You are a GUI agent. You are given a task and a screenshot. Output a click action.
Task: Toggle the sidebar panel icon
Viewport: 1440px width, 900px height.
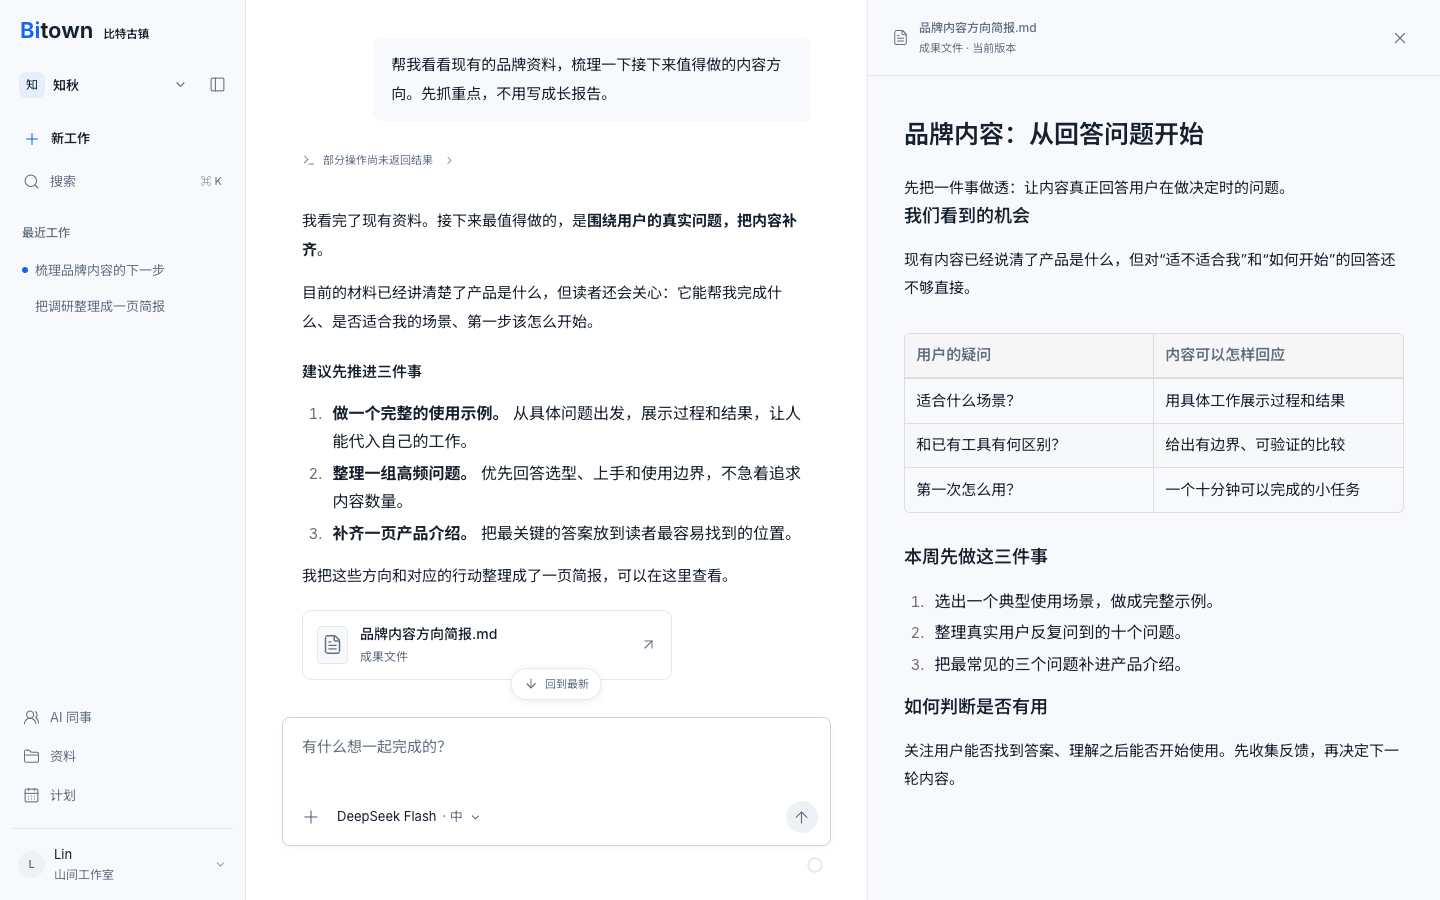point(217,85)
